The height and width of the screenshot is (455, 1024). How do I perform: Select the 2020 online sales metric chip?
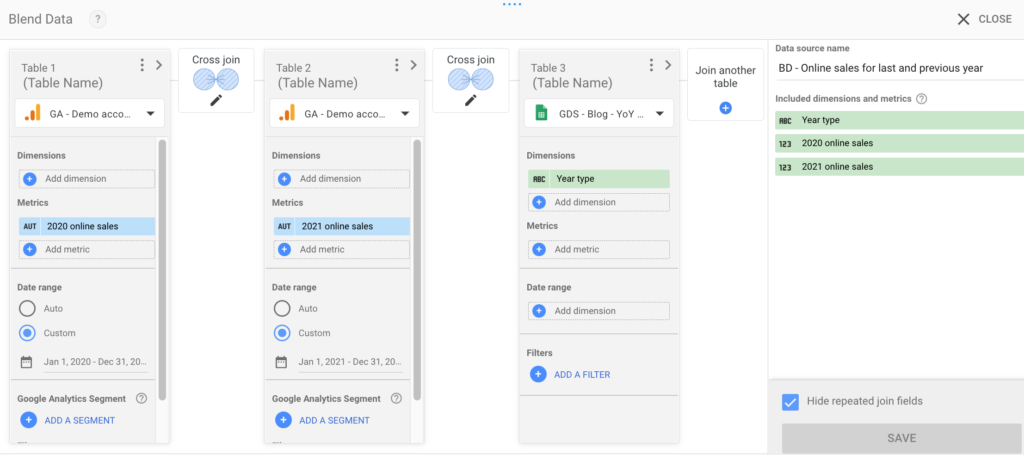(x=86, y=227)
